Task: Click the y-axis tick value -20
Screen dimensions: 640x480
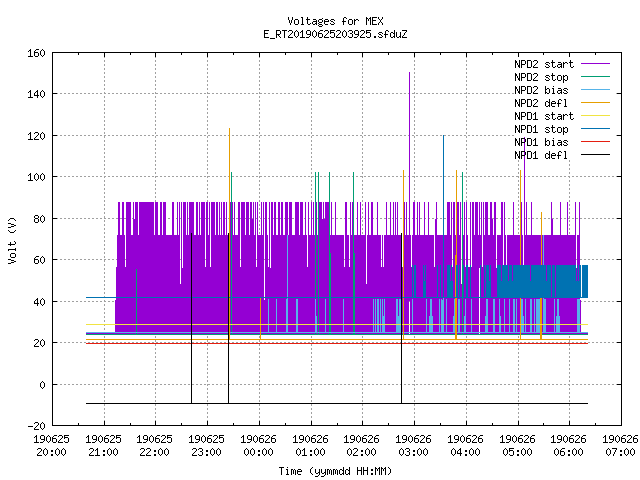Action: tap(36, 426)
